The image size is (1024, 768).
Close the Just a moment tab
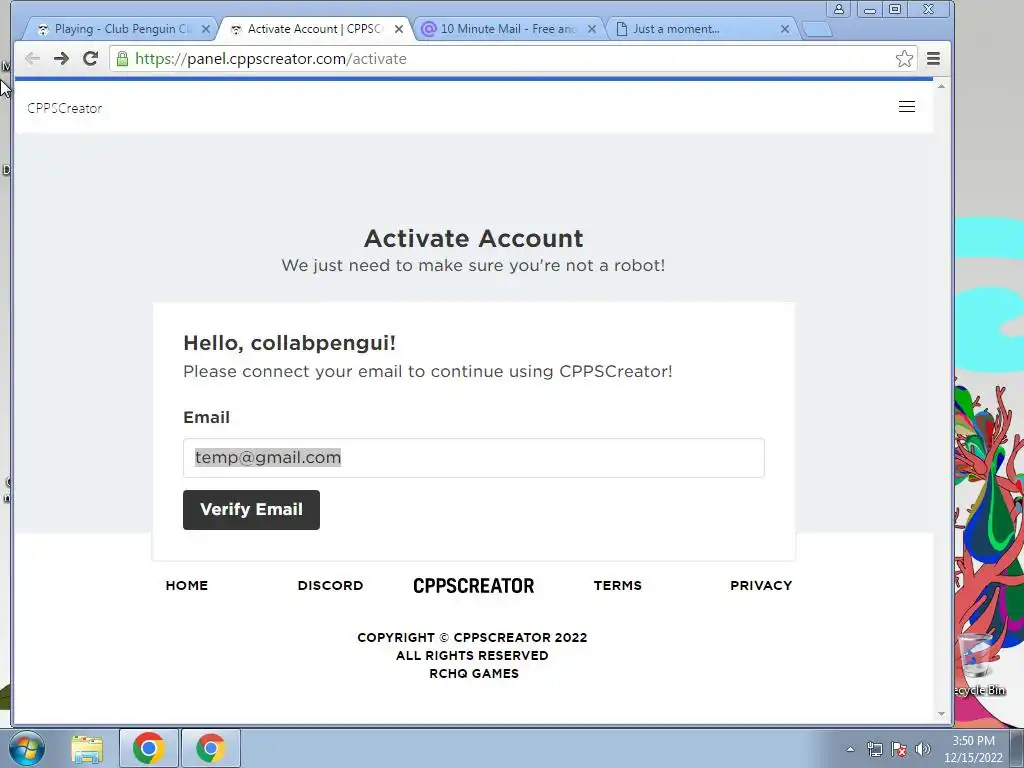(x=785, y=29)
